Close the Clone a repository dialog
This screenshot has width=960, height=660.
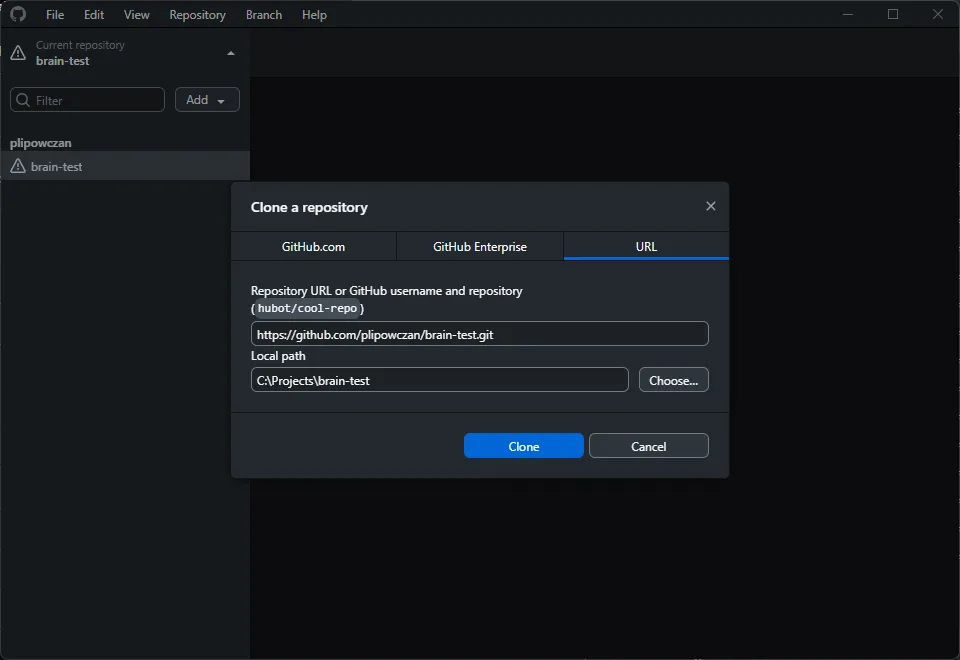pyautogui.click(x=710, y=206)
